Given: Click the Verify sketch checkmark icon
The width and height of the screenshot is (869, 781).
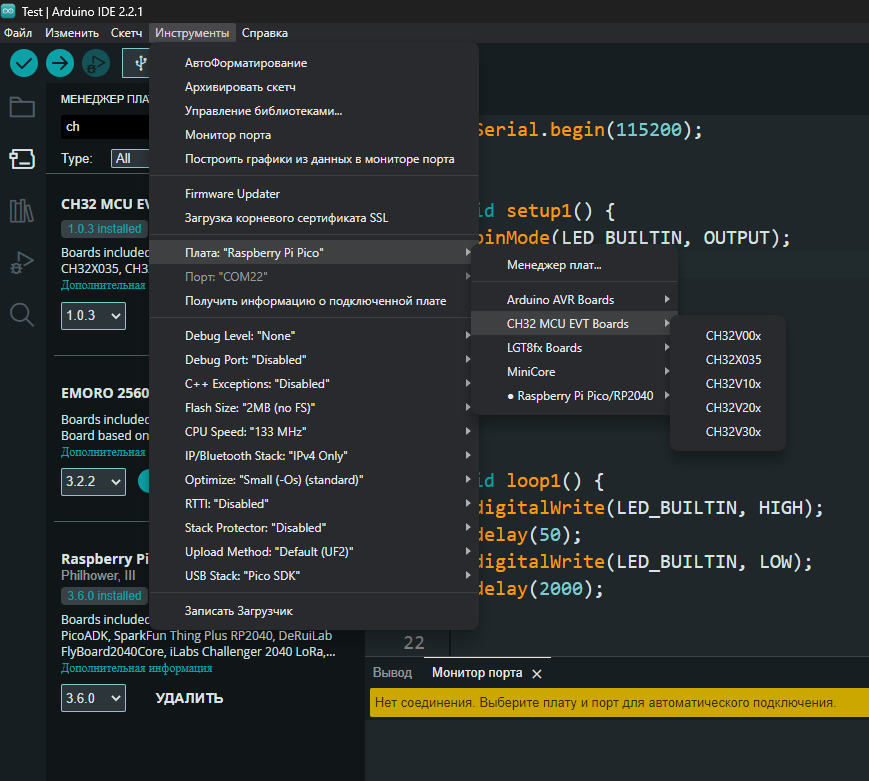Looking at the screenshot, I should [x=24, y=63].
